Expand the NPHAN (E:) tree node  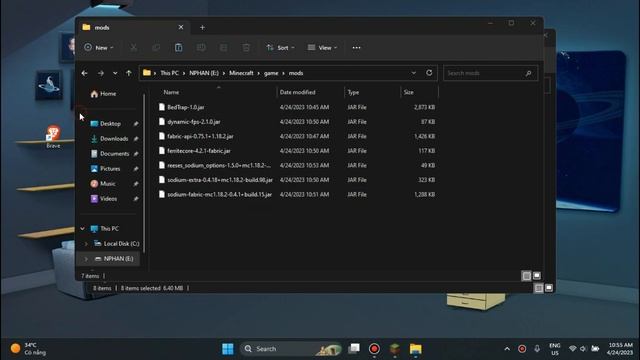[x=86, y=259]
